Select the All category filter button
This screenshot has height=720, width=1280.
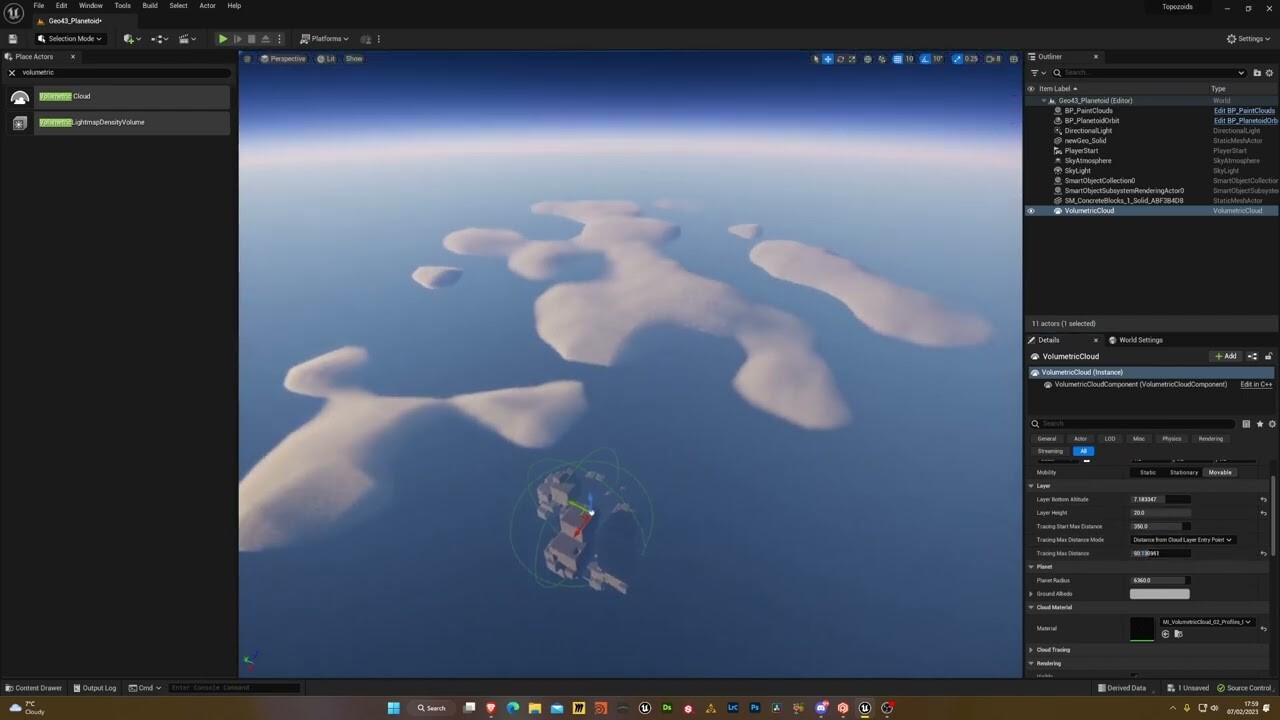coord(1083,451)
